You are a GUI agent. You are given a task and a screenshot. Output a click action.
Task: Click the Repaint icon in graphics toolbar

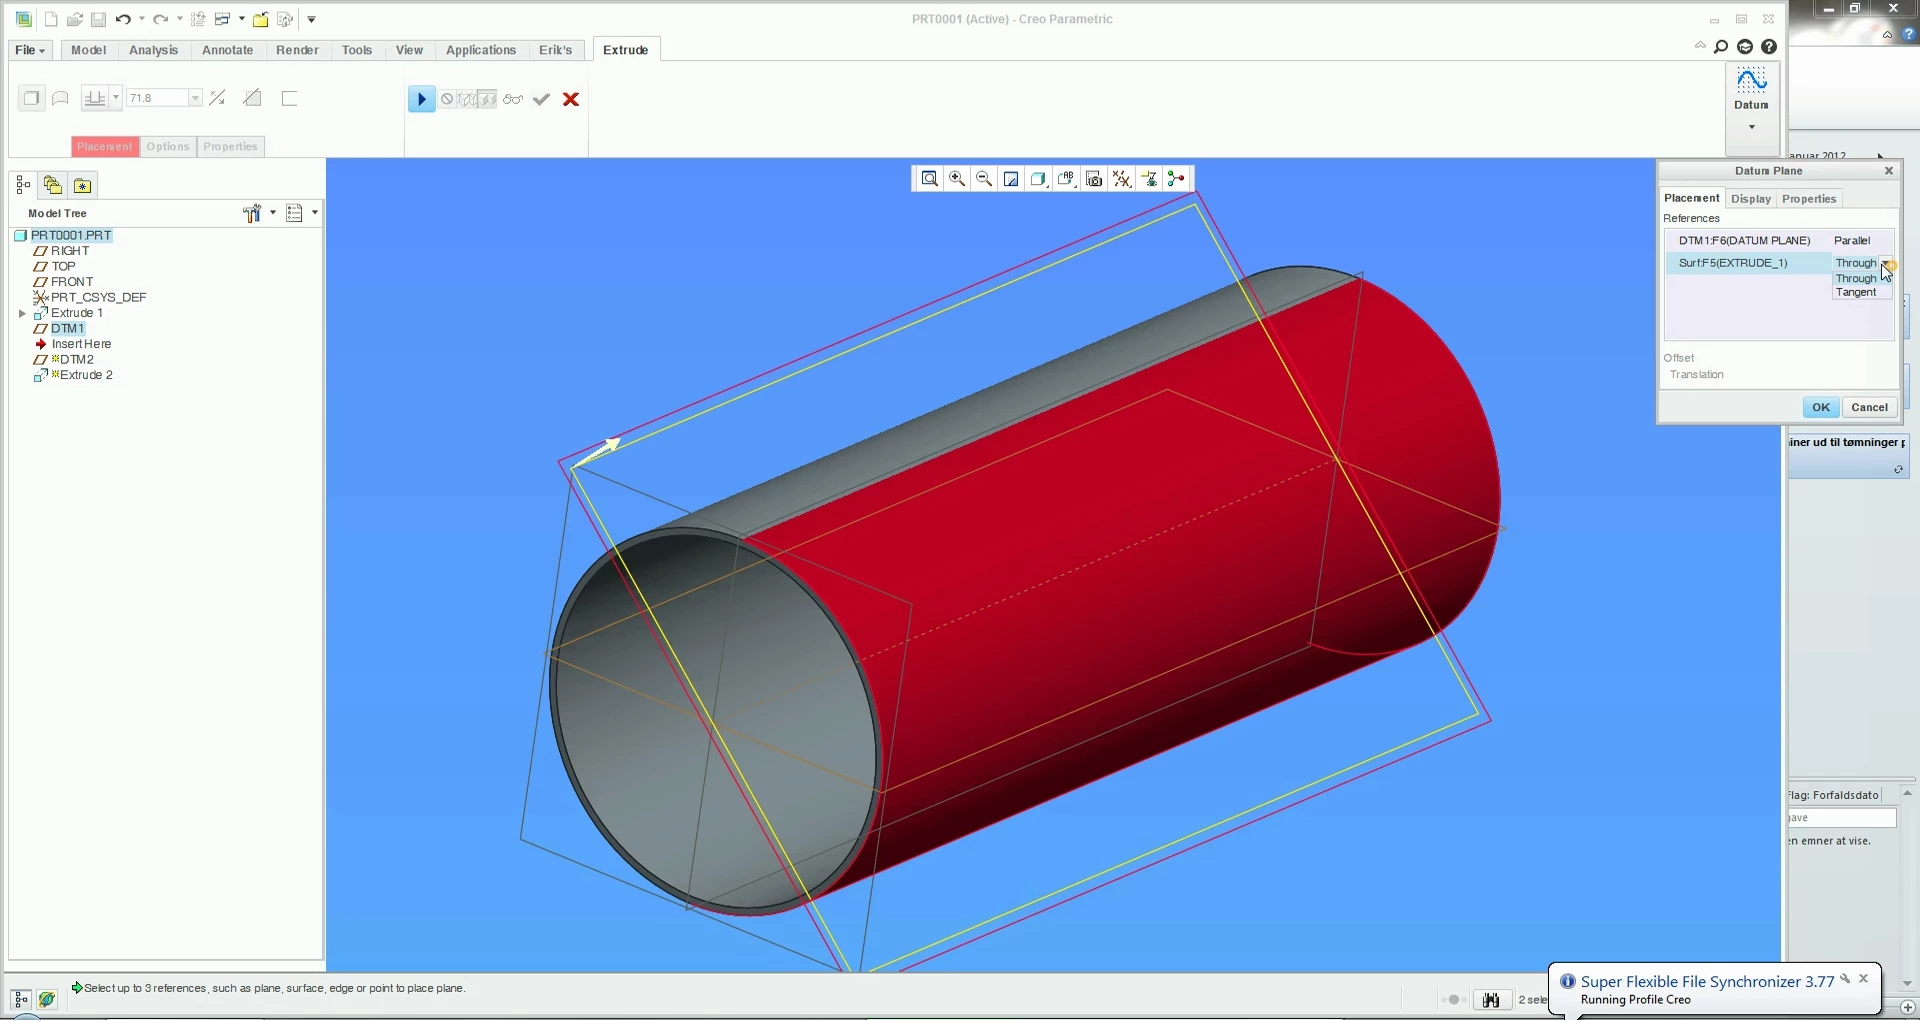pyautogui.click(x=1011, y=179)
